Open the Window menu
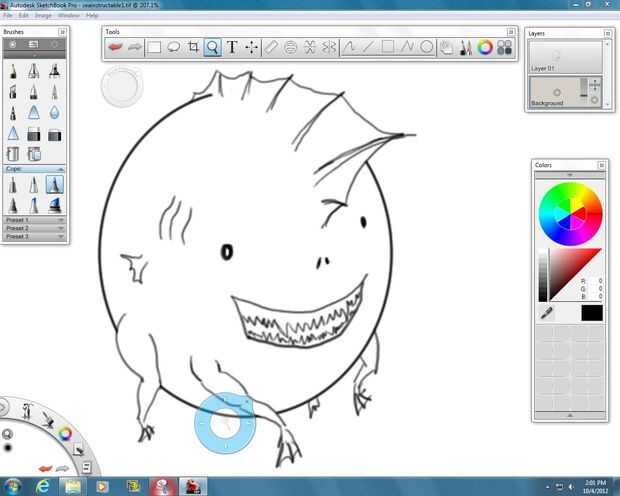The width and height of the screenshot is (620, 496). click(x=68, y=16)
